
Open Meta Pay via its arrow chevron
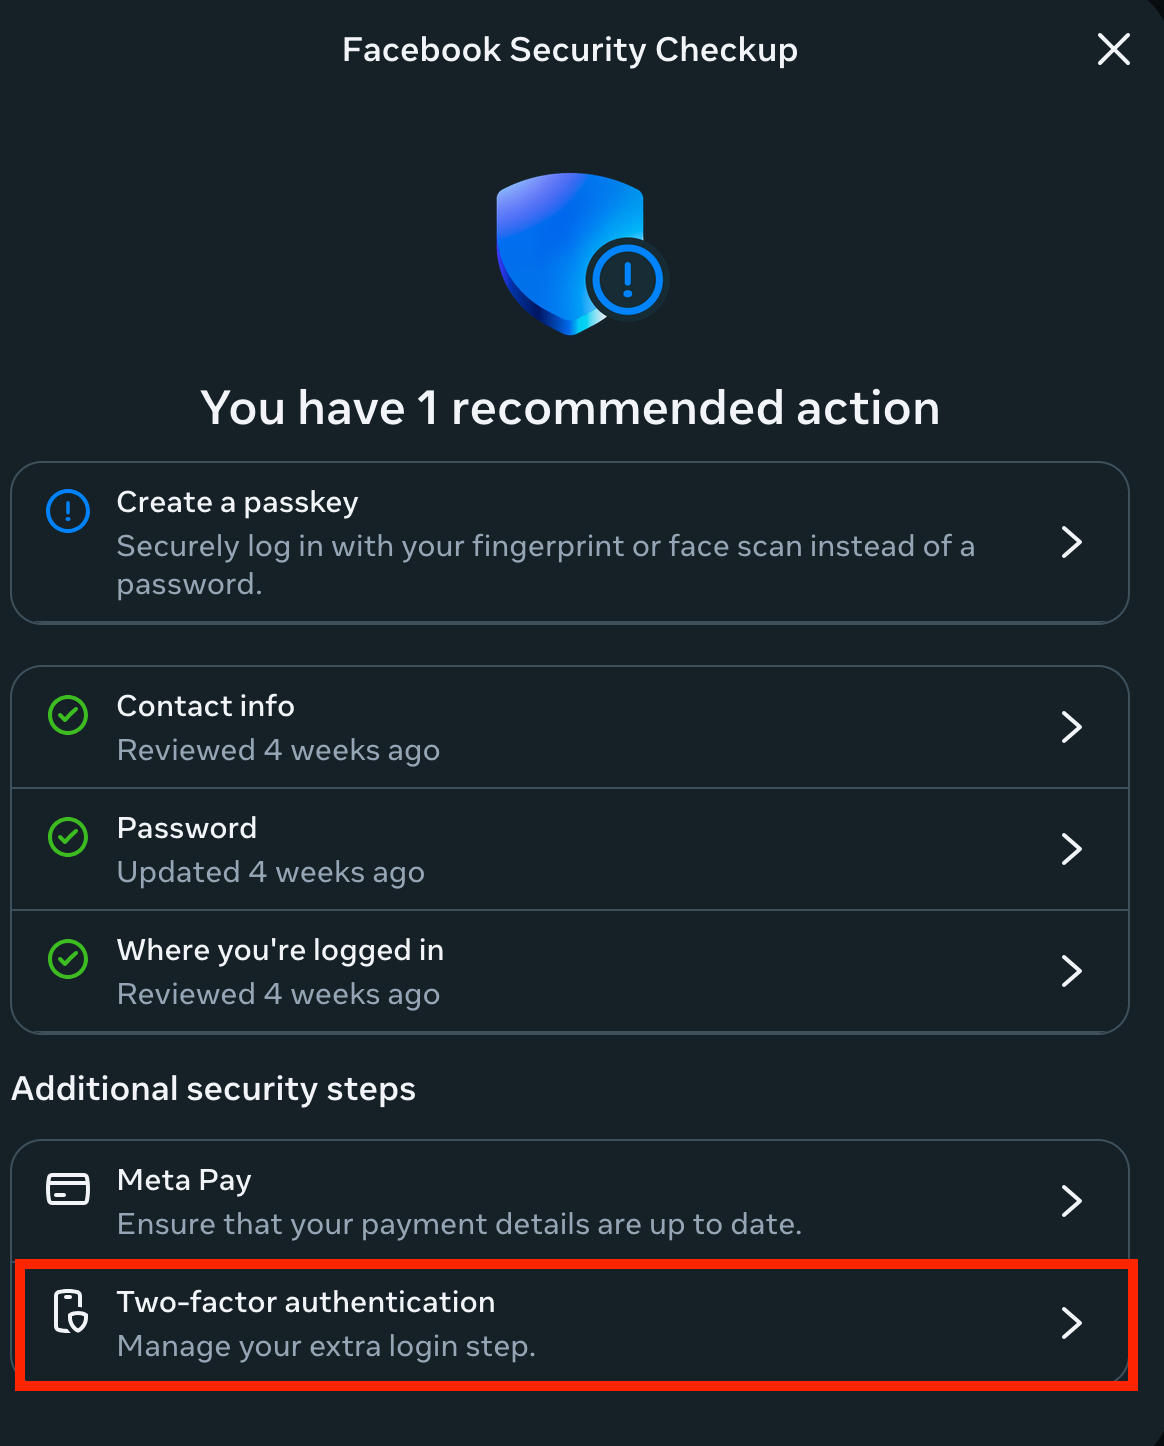pyautogui.click(x=1071, y=1201)
